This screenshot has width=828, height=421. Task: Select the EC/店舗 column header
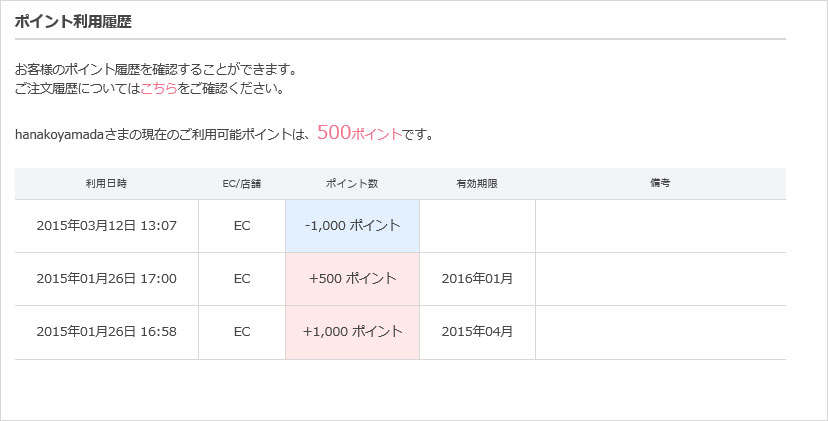[x=242, y=184]
